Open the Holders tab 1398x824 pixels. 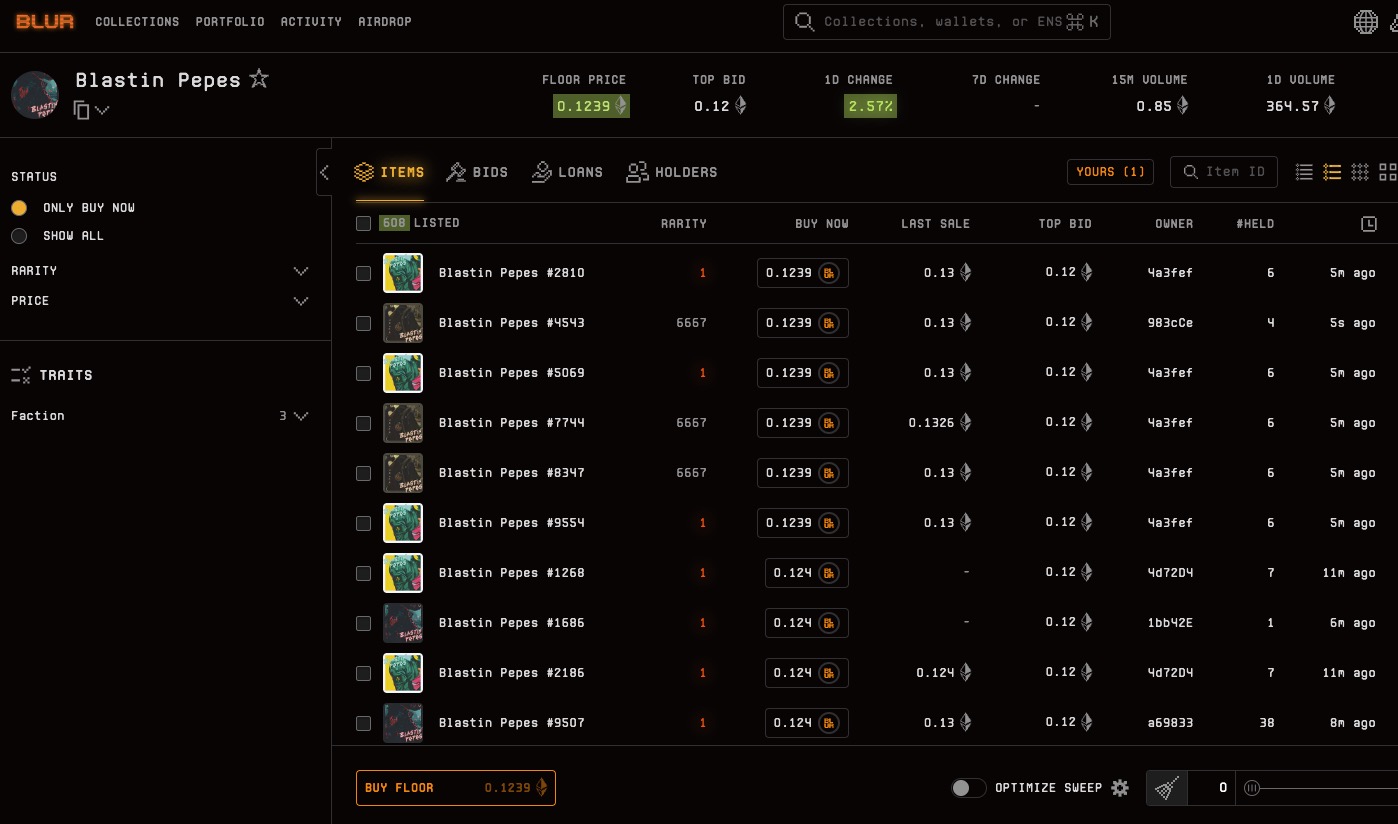tap(672, 172)
